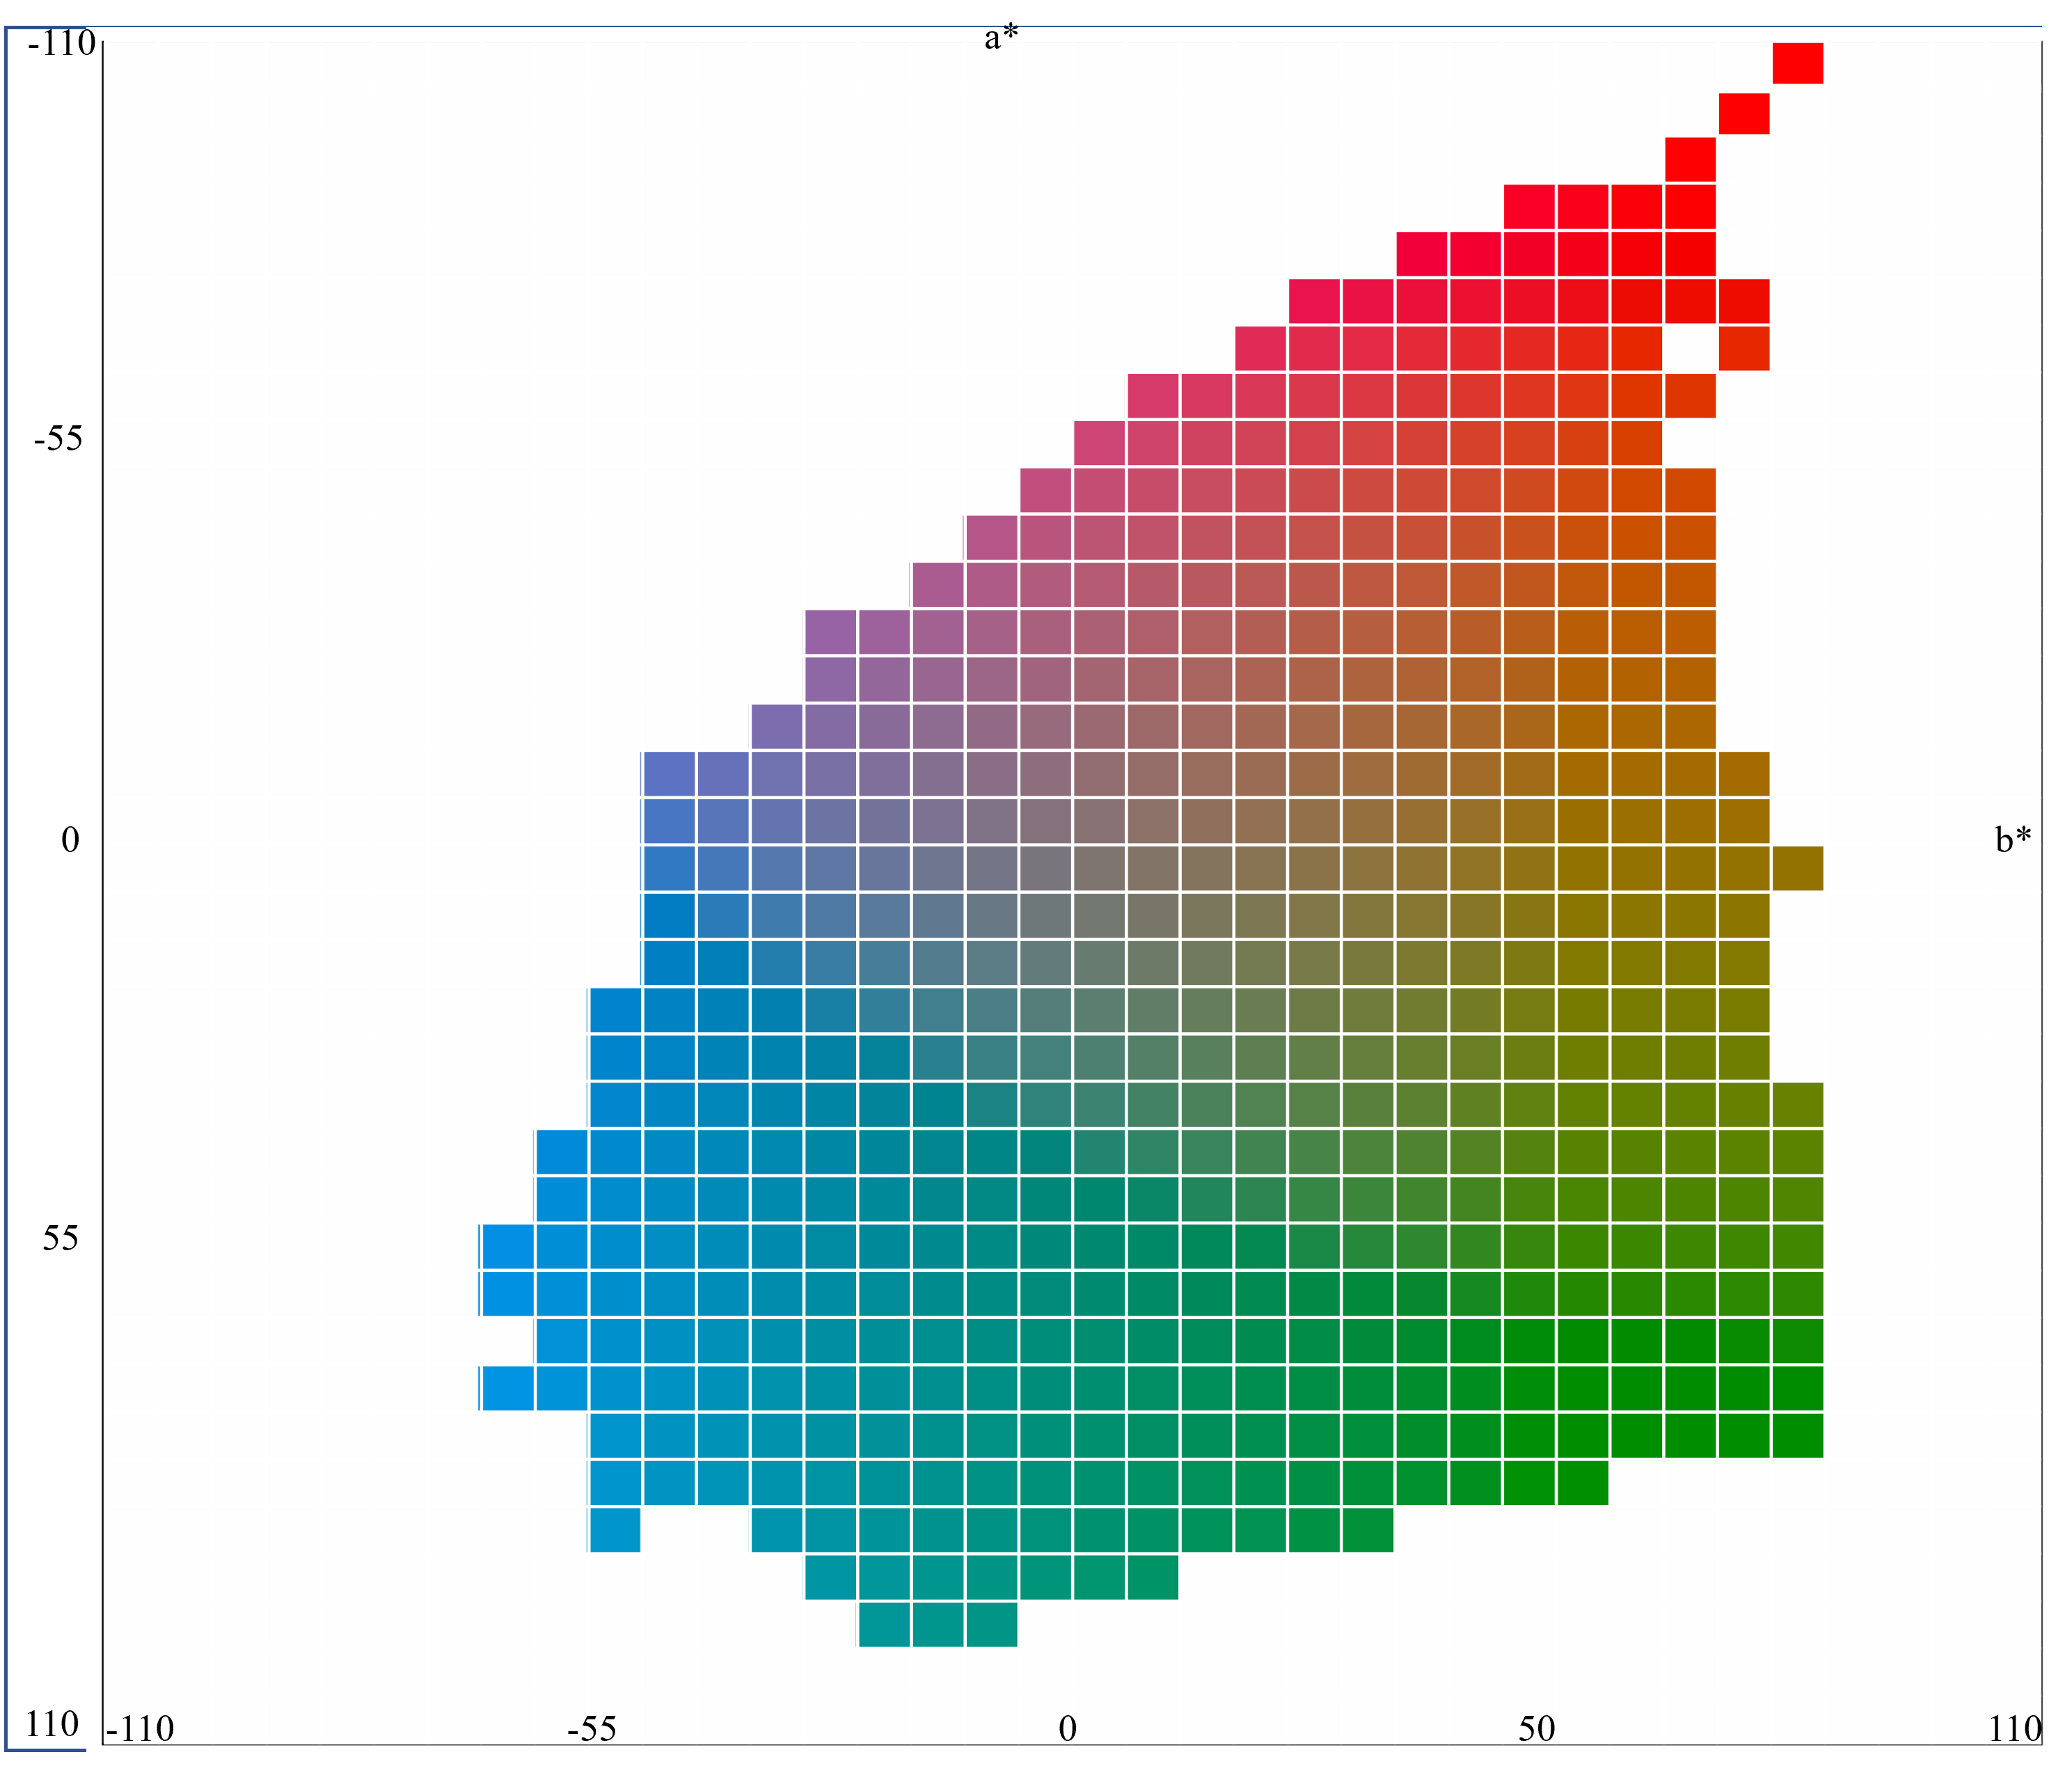Image resolution: width=2072 pixels, height=1773 pixels.
Task: Click the topmost bright red swatch
Action: coord(1797,63)
